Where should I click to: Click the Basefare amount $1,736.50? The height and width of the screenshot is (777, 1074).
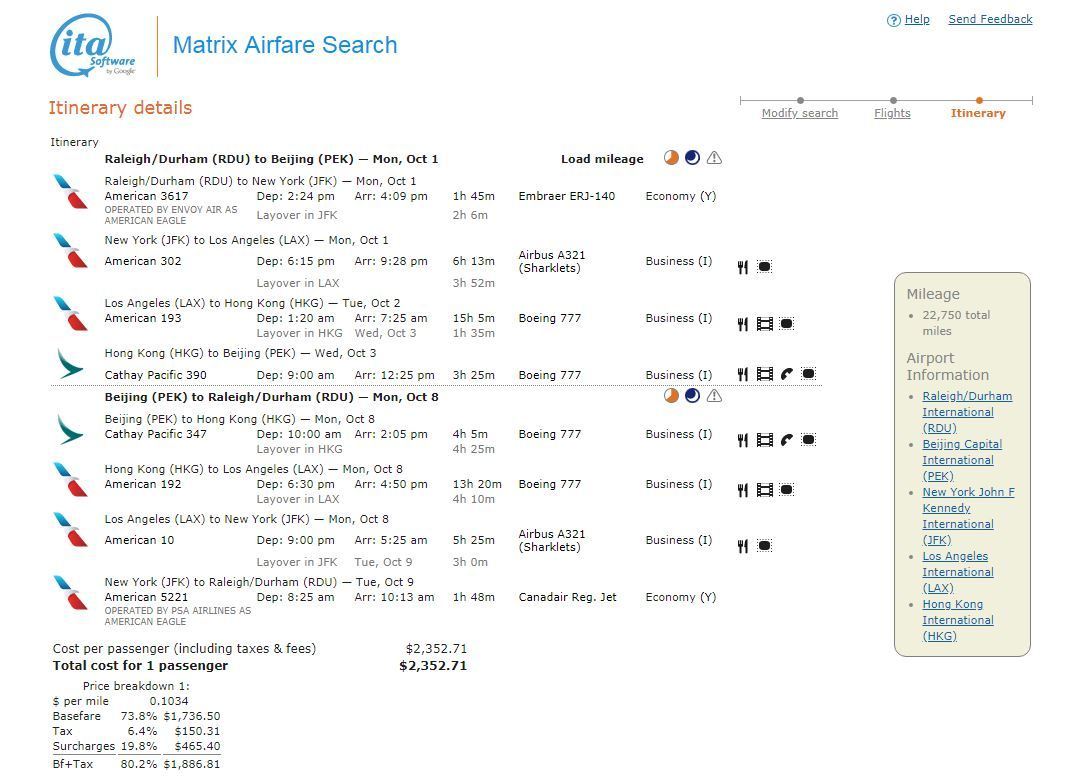192,716
